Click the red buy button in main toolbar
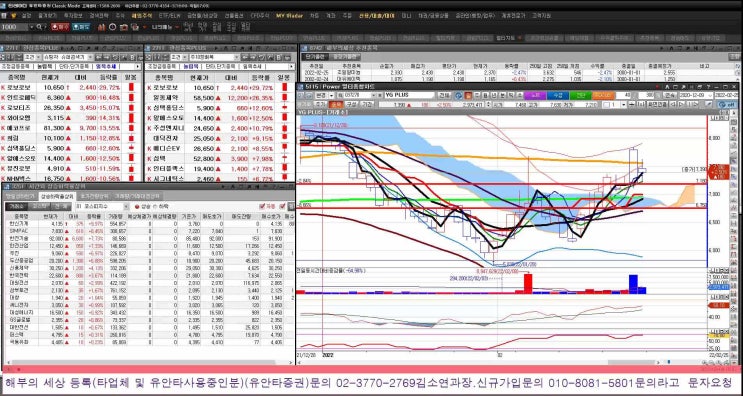Image resolution: width=743 pixels, height=396 pixels. click(x=60, y=27)
